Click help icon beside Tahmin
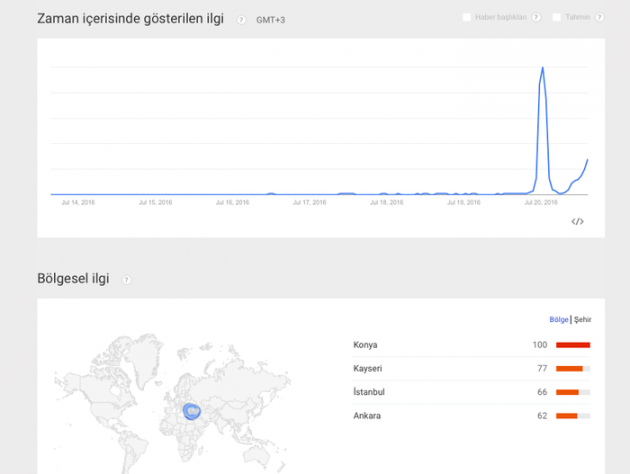 tap(599, 17)
